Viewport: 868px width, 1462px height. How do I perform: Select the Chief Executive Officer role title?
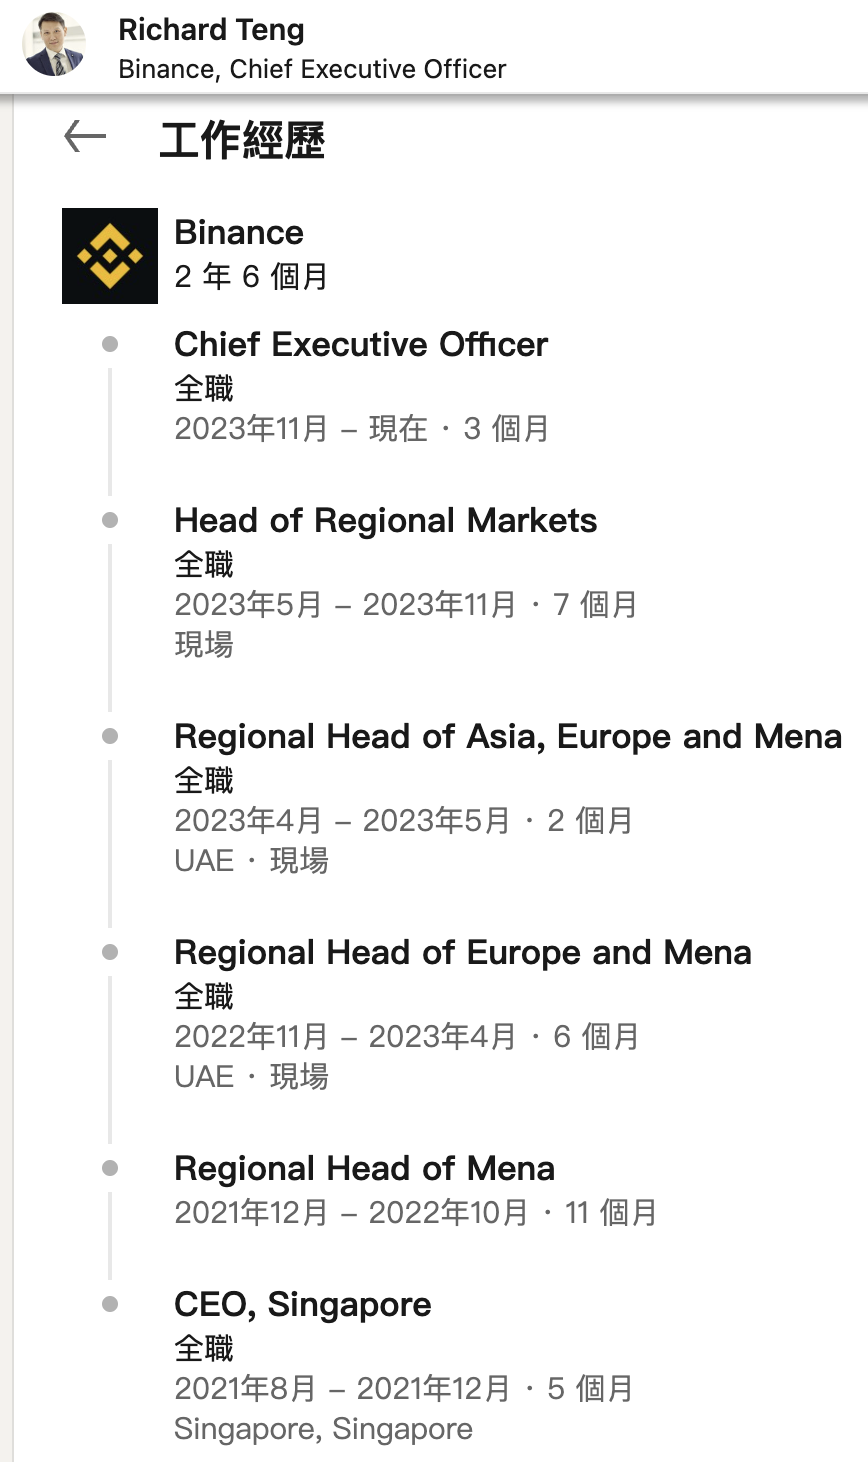click(x=361, y=344)
